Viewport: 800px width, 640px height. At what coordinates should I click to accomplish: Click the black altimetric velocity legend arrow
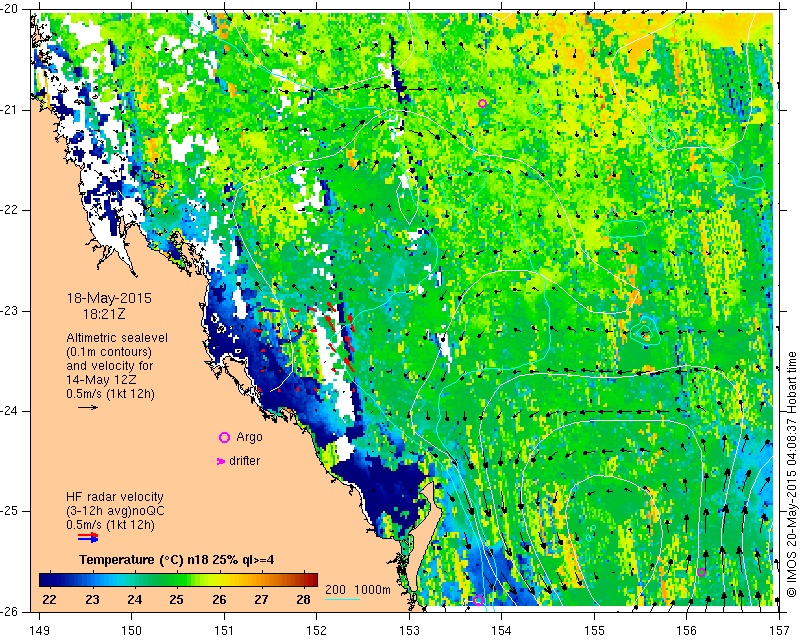[x=88, y=407]
